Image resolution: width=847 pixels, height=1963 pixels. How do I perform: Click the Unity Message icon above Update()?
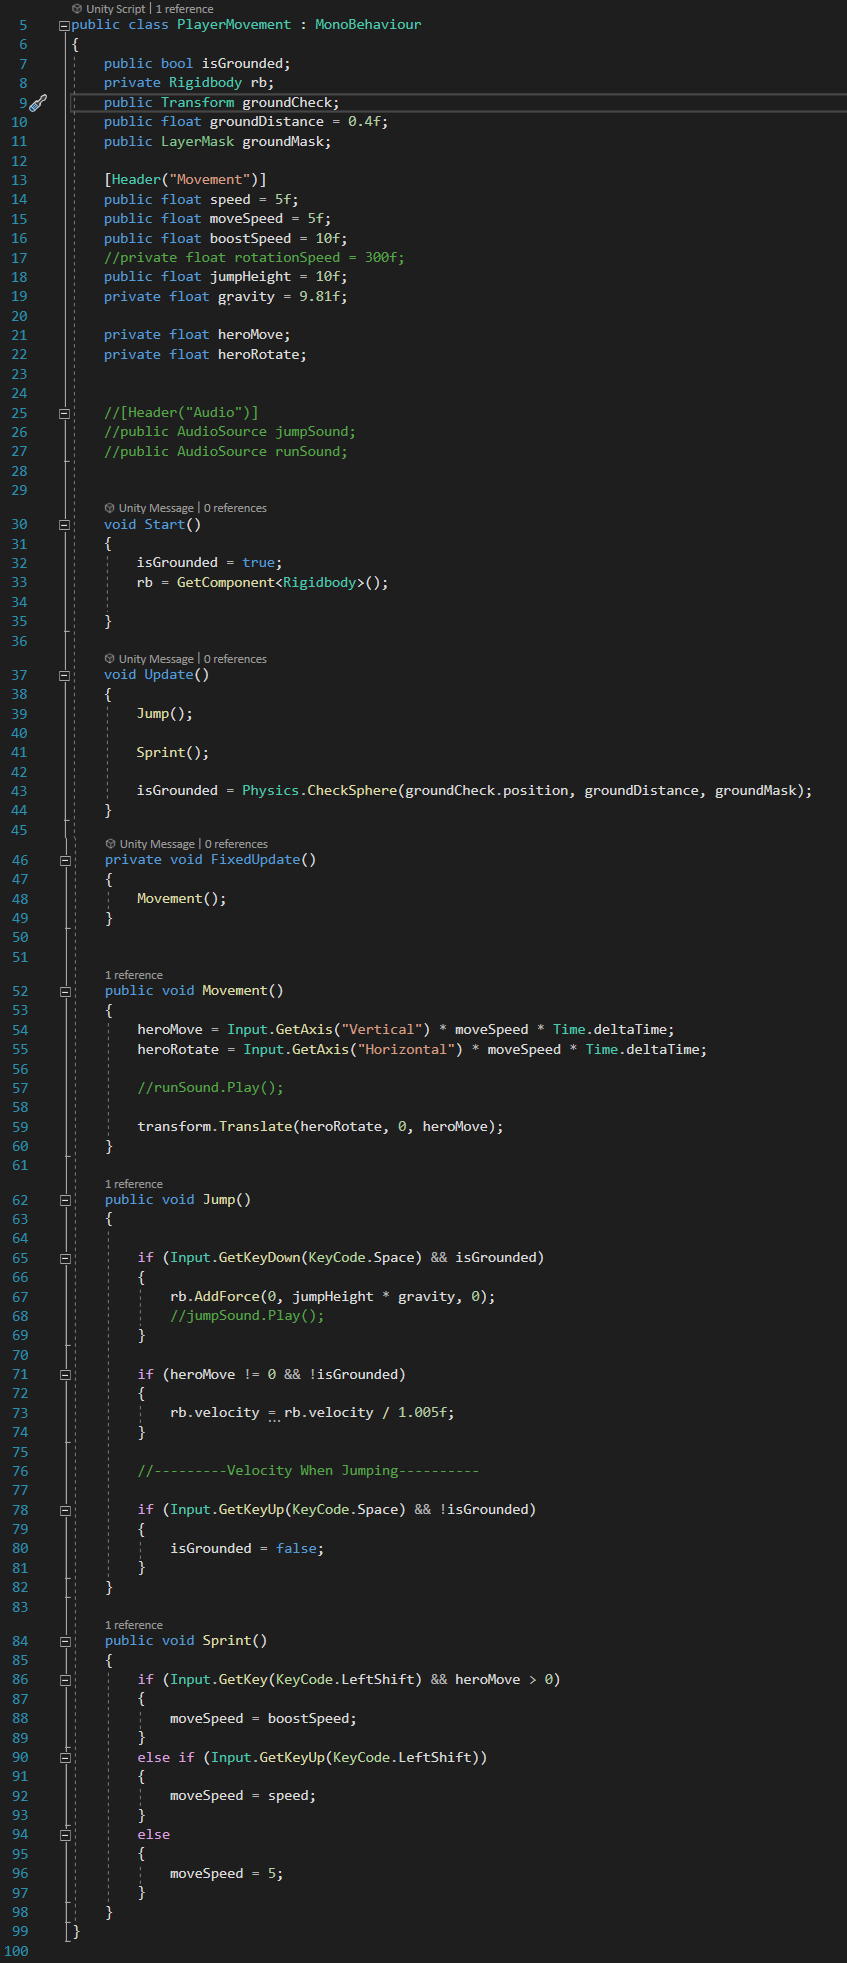coord(110,659)
